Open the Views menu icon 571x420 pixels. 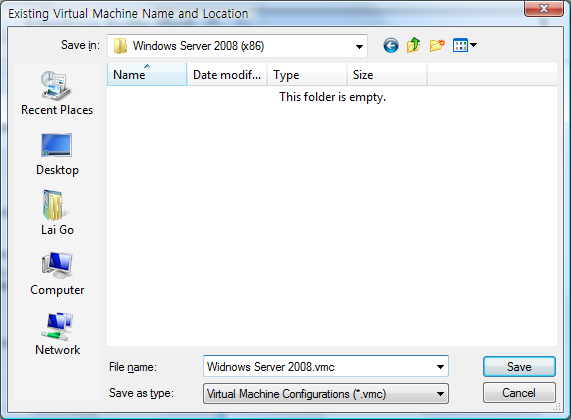(x=460, y=46)
